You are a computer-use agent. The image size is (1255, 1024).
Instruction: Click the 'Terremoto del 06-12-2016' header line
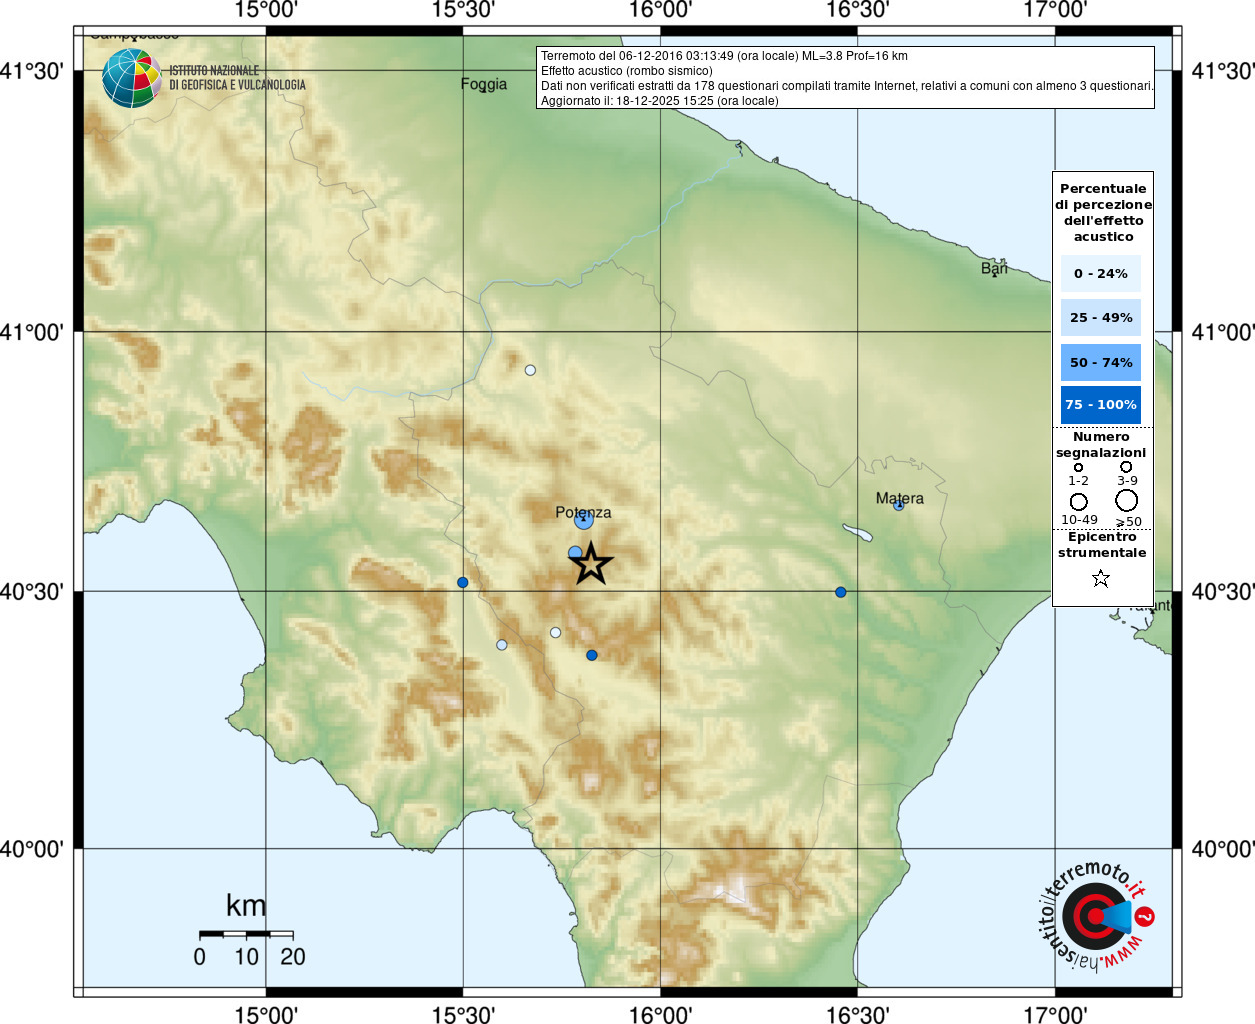click(724, 56)
